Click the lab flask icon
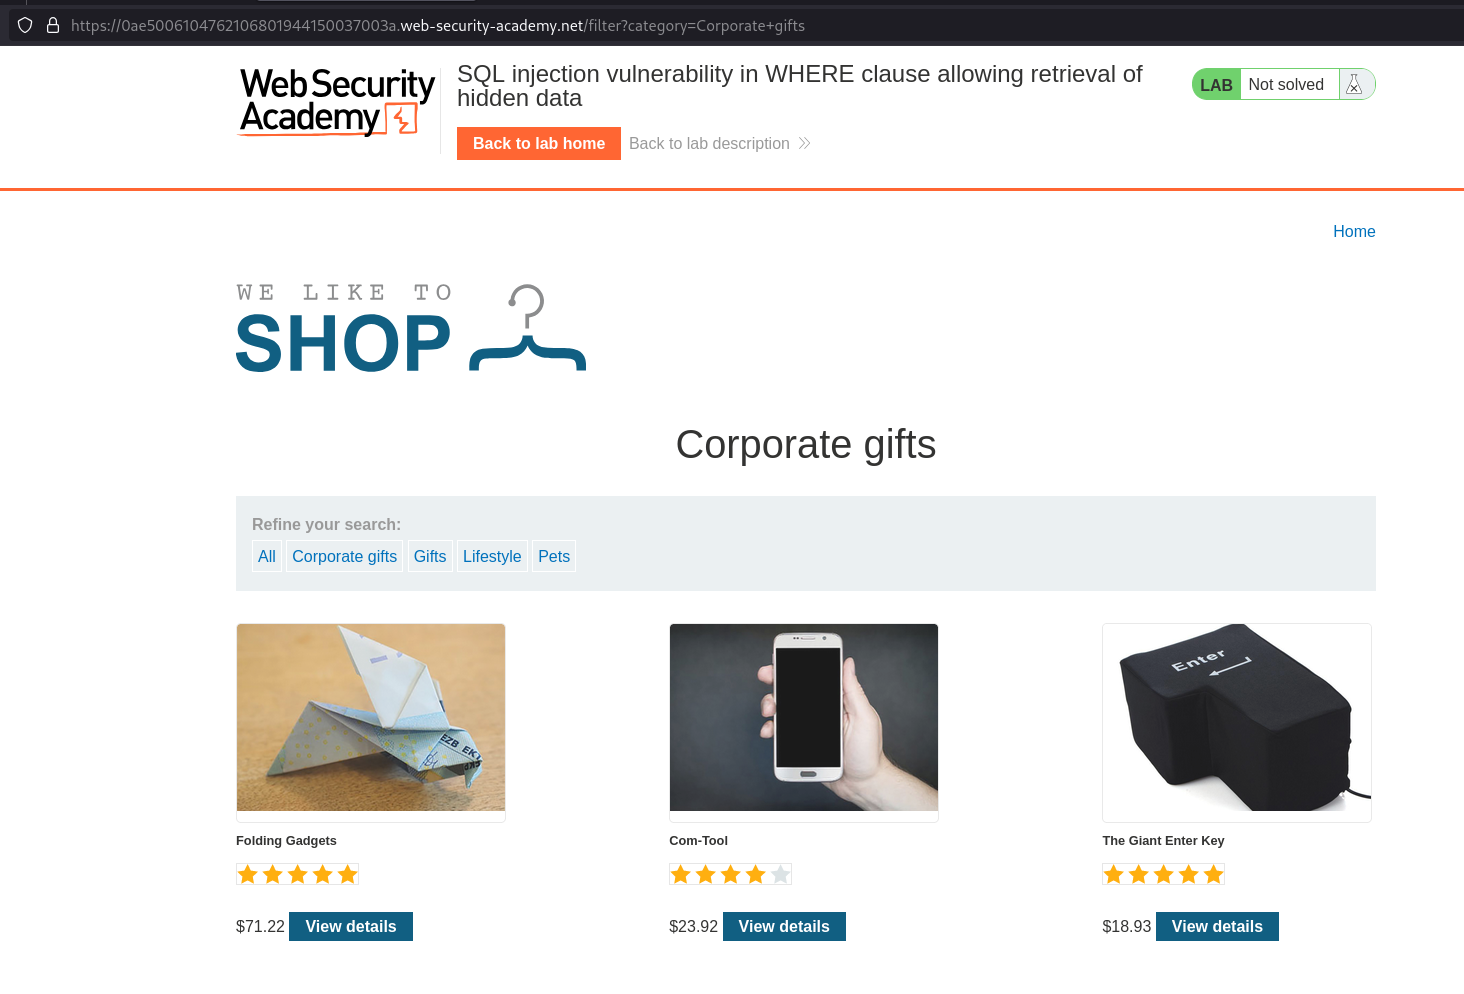1464x994 pixels. point(1354,85)
